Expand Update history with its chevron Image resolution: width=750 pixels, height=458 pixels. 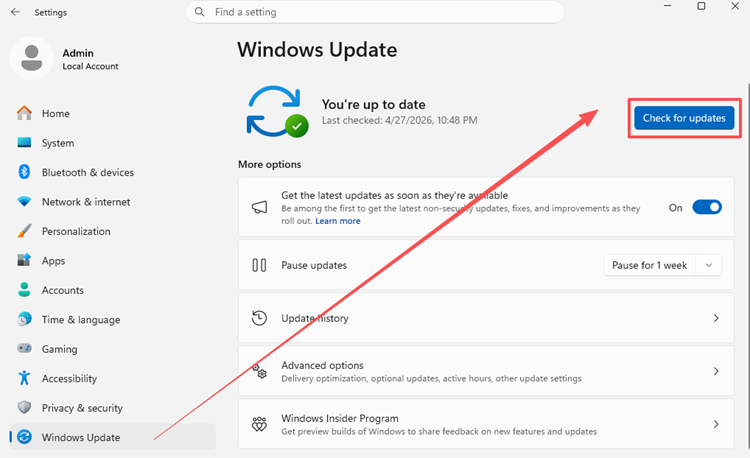pos(716,318)
